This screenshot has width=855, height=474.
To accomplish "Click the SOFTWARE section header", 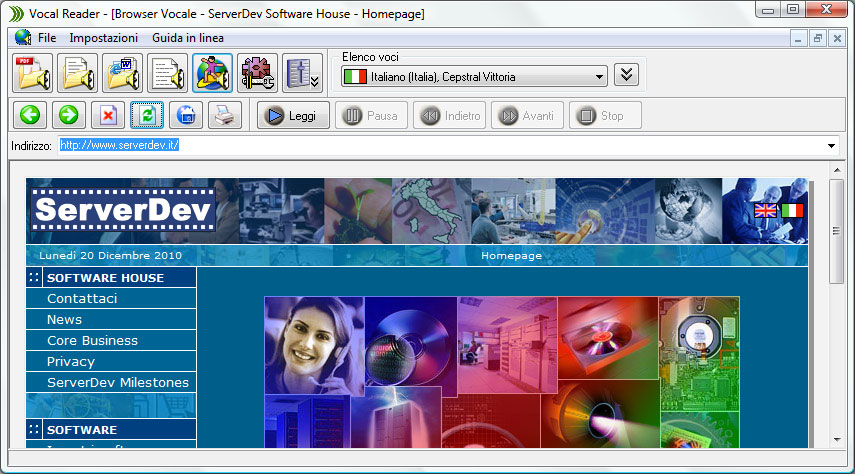I will point(111,429).
